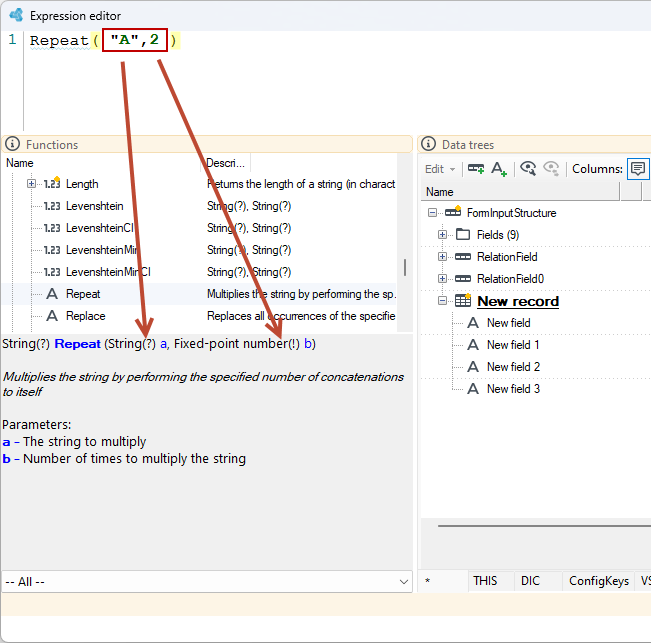Viewport: 651px width, 643px height.
Task: Select the New field 3 item
Action: [514, 389]
